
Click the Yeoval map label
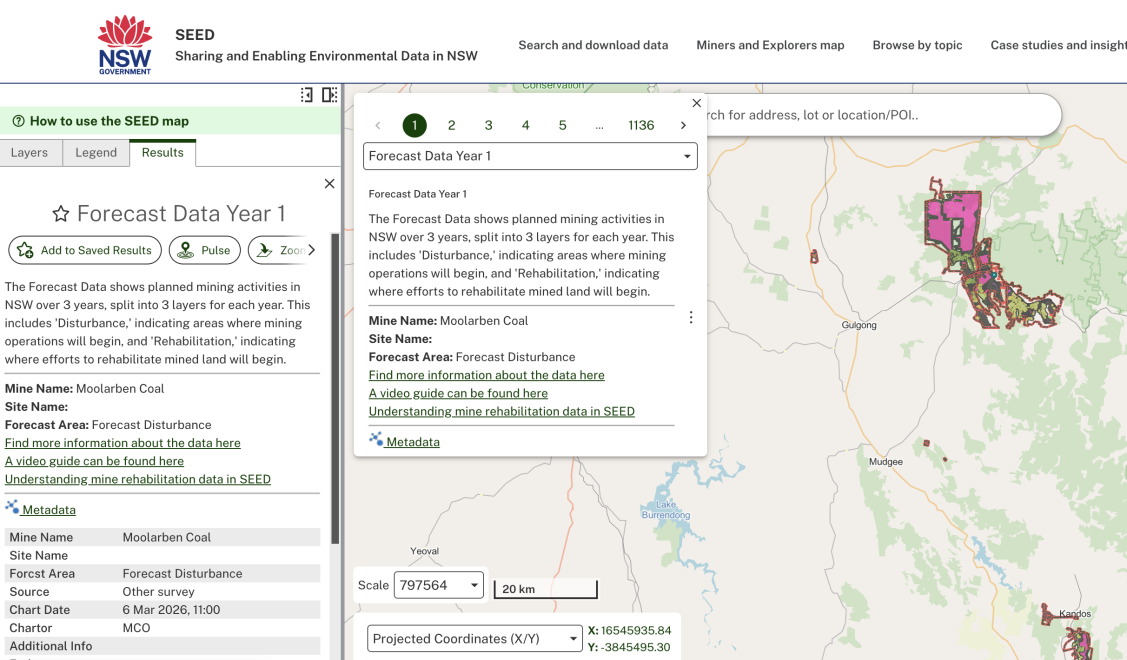tap(425, 551)
